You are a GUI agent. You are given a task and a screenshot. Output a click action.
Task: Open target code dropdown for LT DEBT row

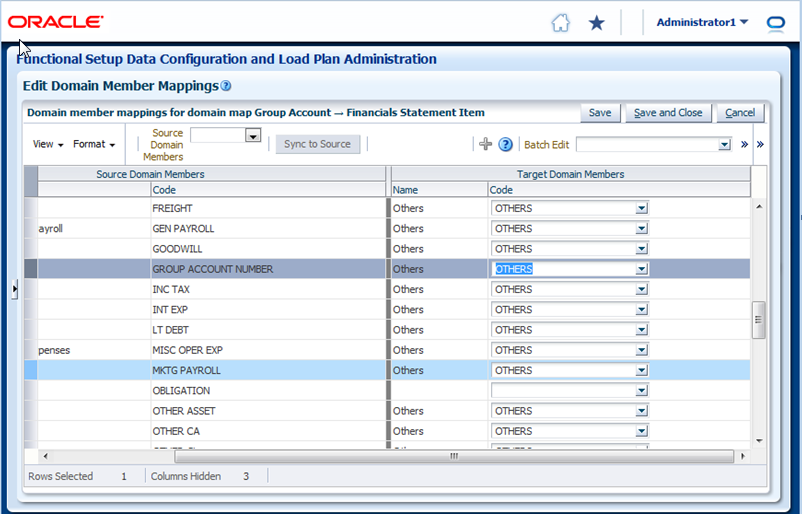click(641, 330)
